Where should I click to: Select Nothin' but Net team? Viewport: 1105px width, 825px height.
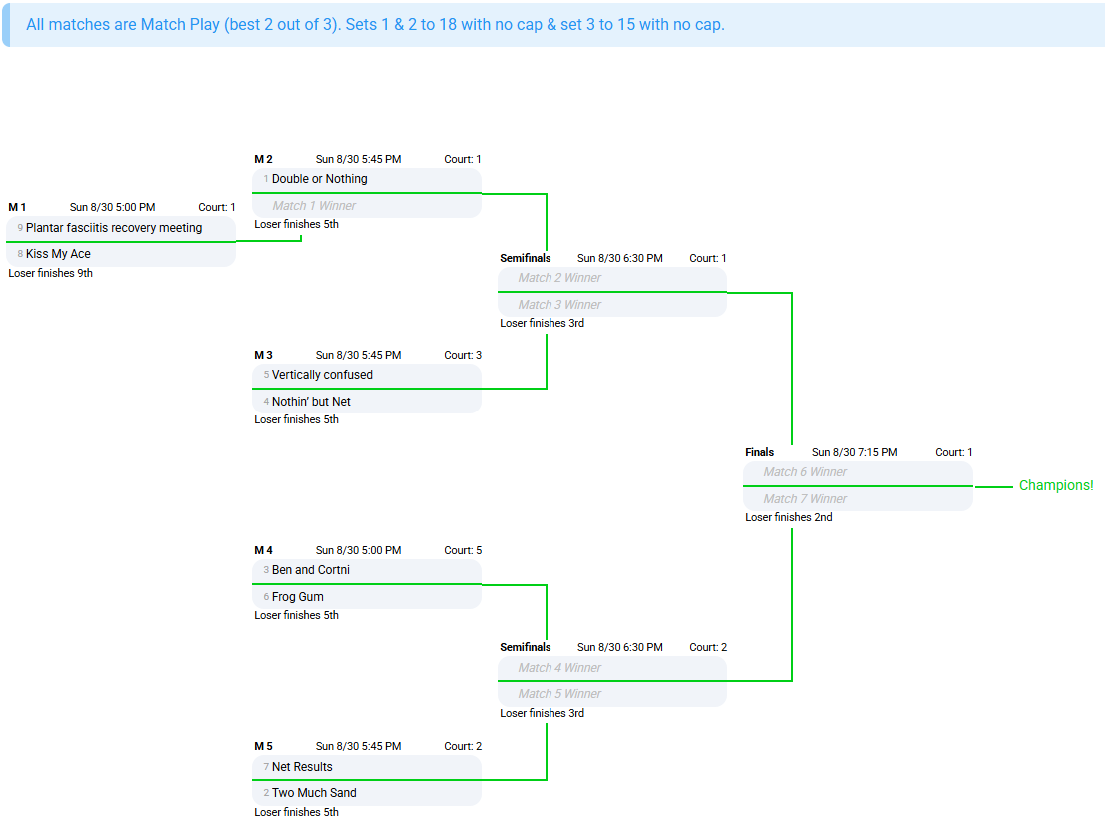pos(366,402)
